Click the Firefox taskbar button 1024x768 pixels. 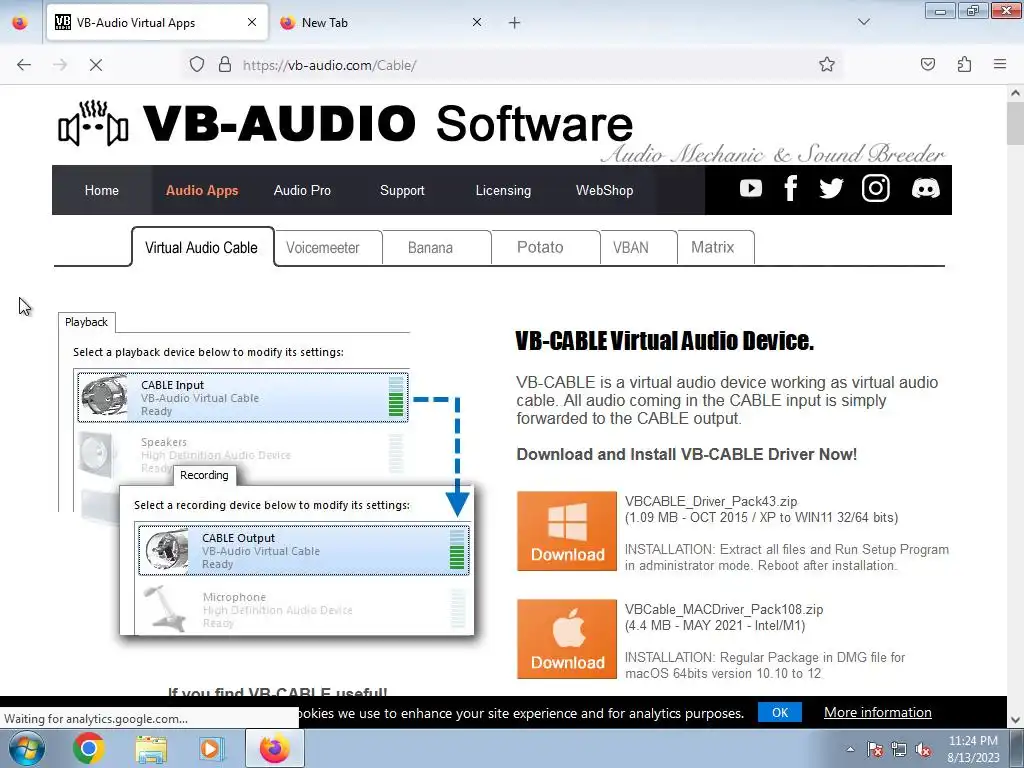click(274, 748)
